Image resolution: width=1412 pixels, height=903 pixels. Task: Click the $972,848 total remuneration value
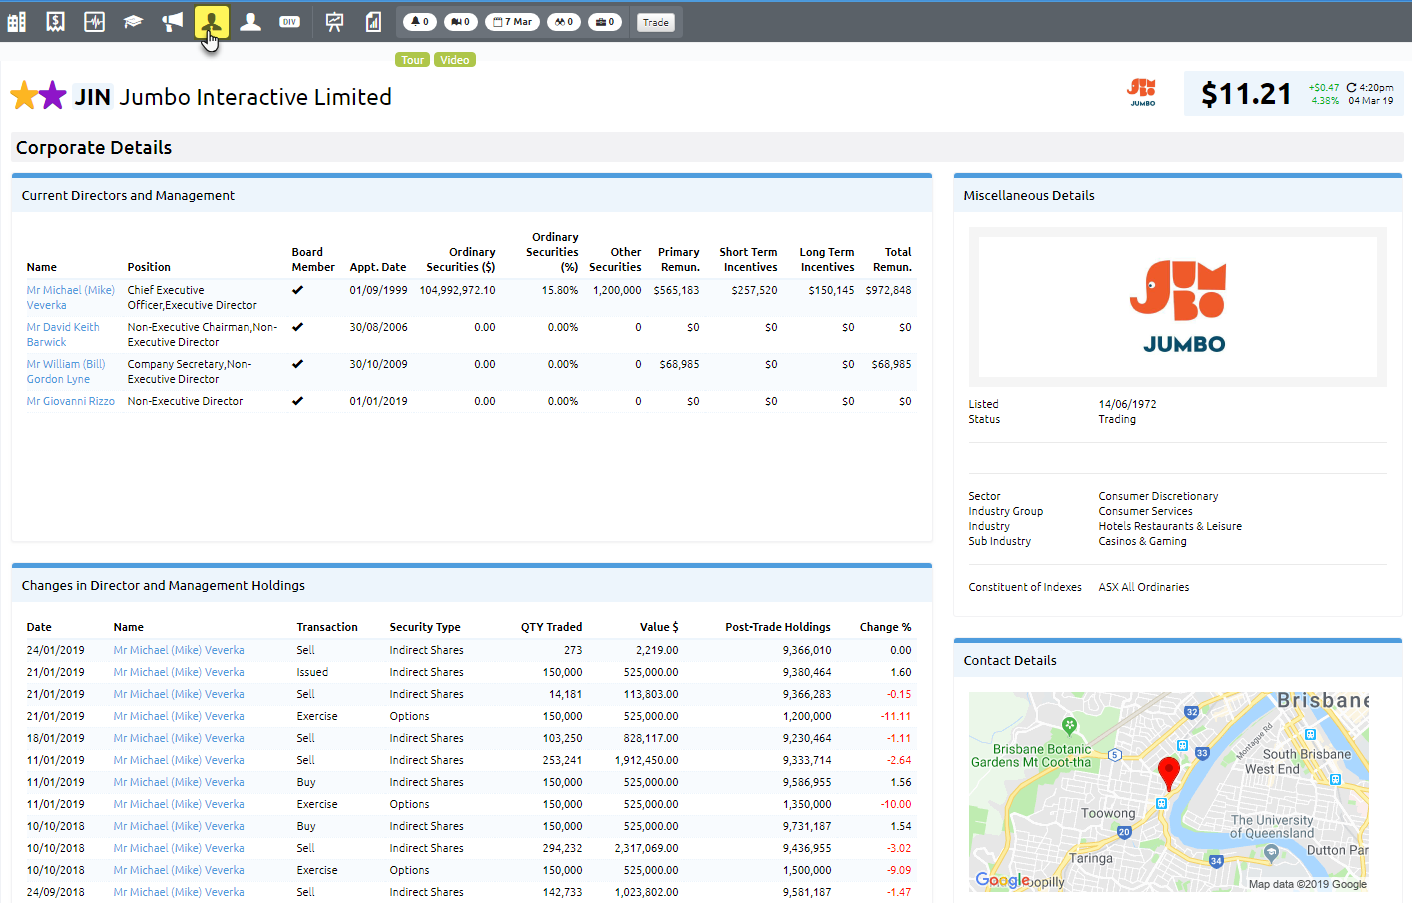click(888, 290)
